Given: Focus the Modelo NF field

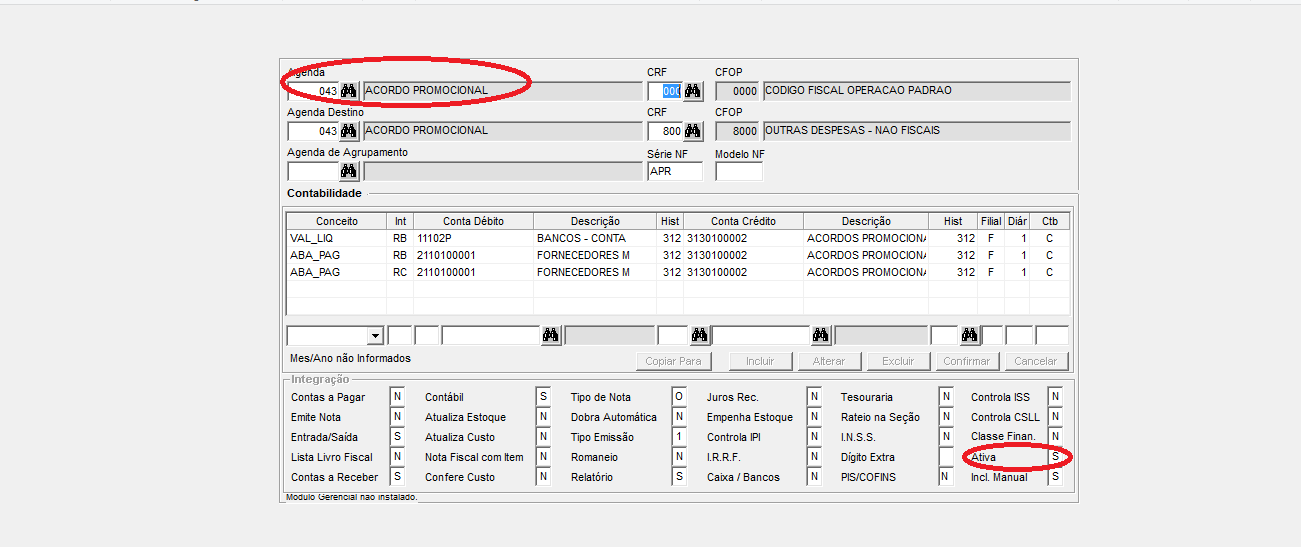Looking at the screenshot, I should [x=739, y=171].
